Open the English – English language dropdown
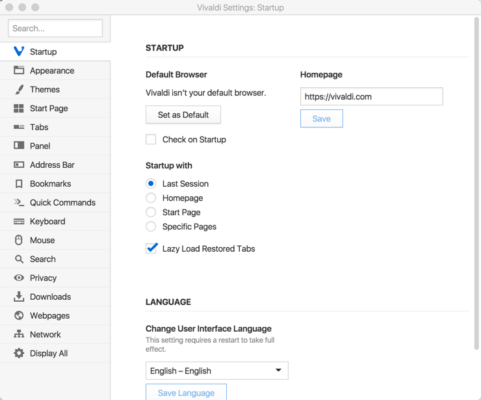 coord(217,371)
